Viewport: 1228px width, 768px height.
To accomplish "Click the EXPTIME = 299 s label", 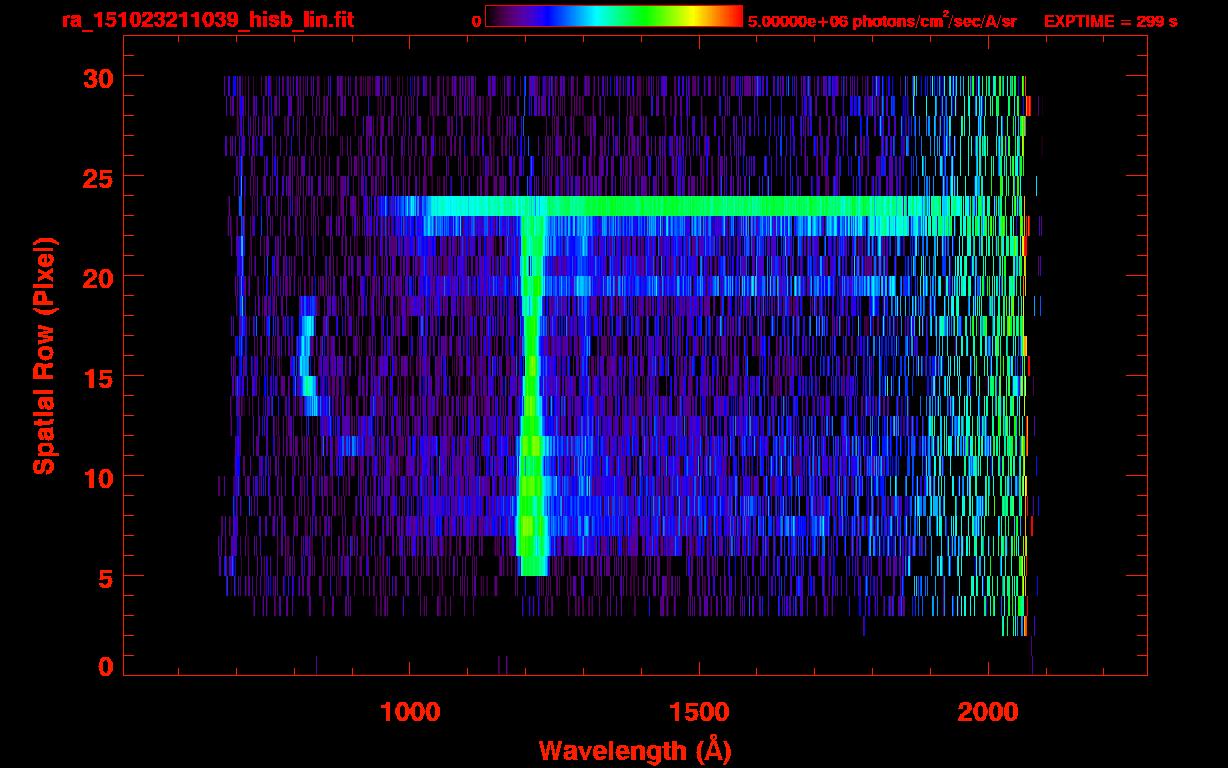I will (x=1110, y=21).
